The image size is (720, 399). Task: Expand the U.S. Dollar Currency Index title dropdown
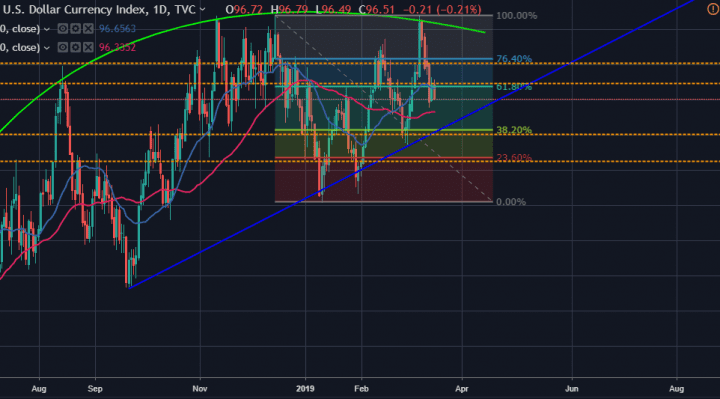(x=202, y=10)
